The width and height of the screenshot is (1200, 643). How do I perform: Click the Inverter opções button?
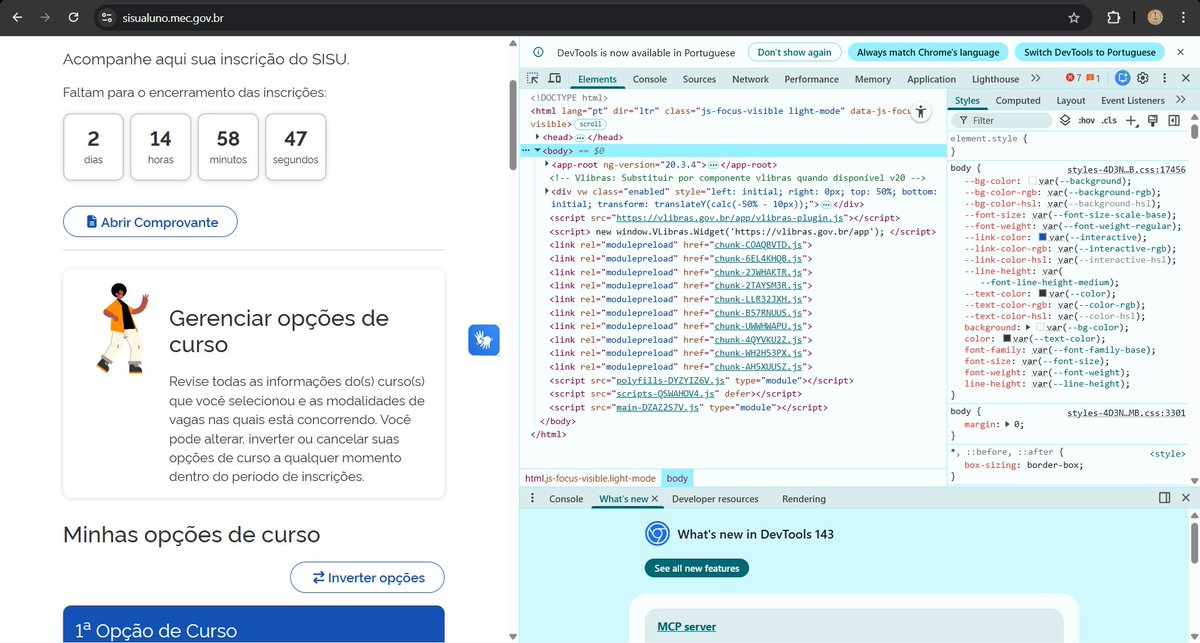(x=367, y=577)
